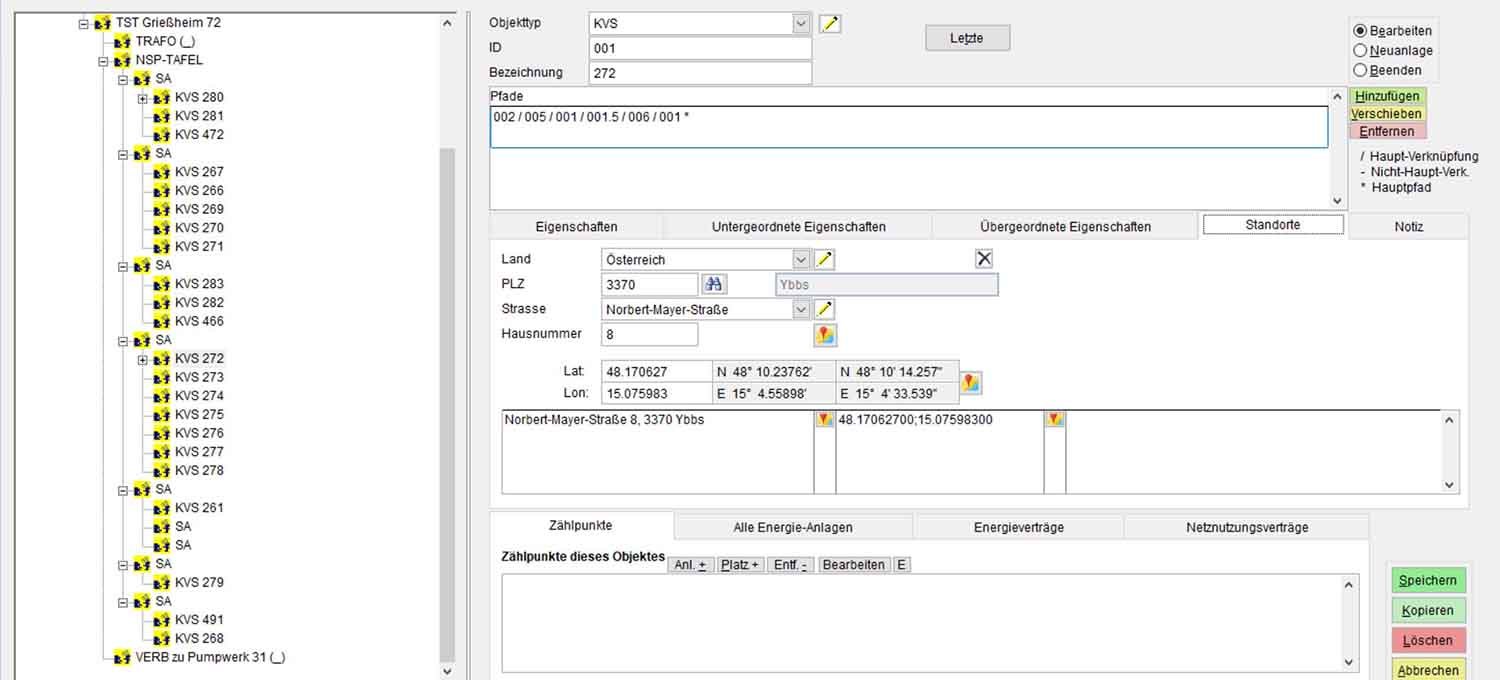This screenshot has width=1500, height=680.
Task: Click the node icon of TST Grießheim 72
Action: tap(103, 23)
